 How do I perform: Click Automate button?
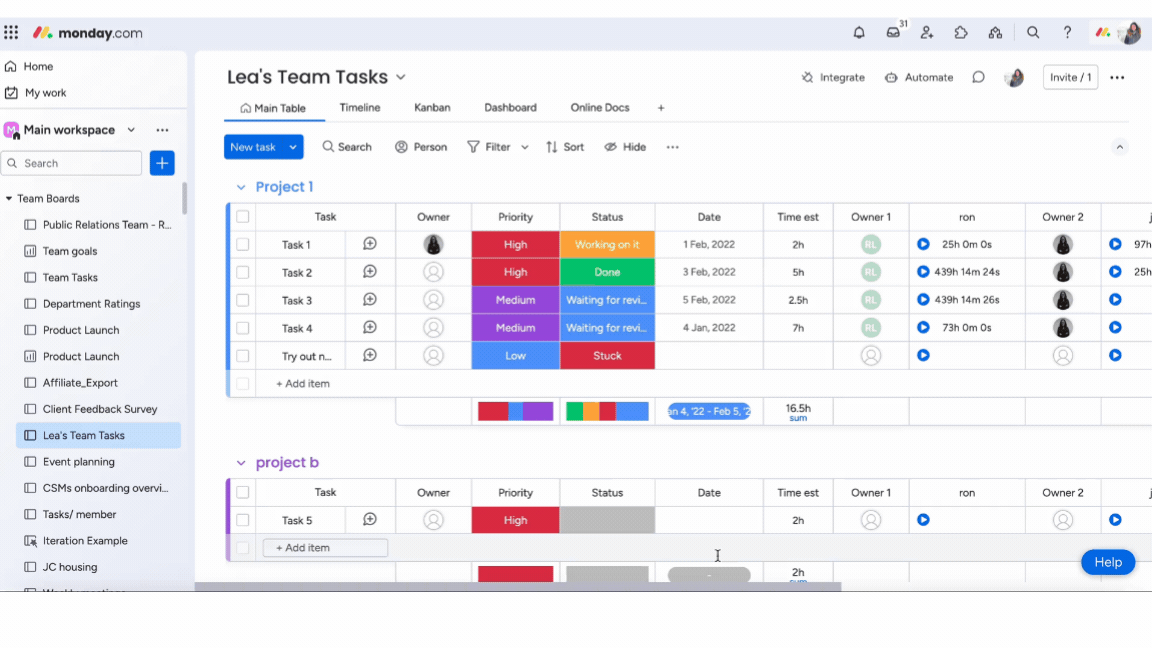pos(919,77)
